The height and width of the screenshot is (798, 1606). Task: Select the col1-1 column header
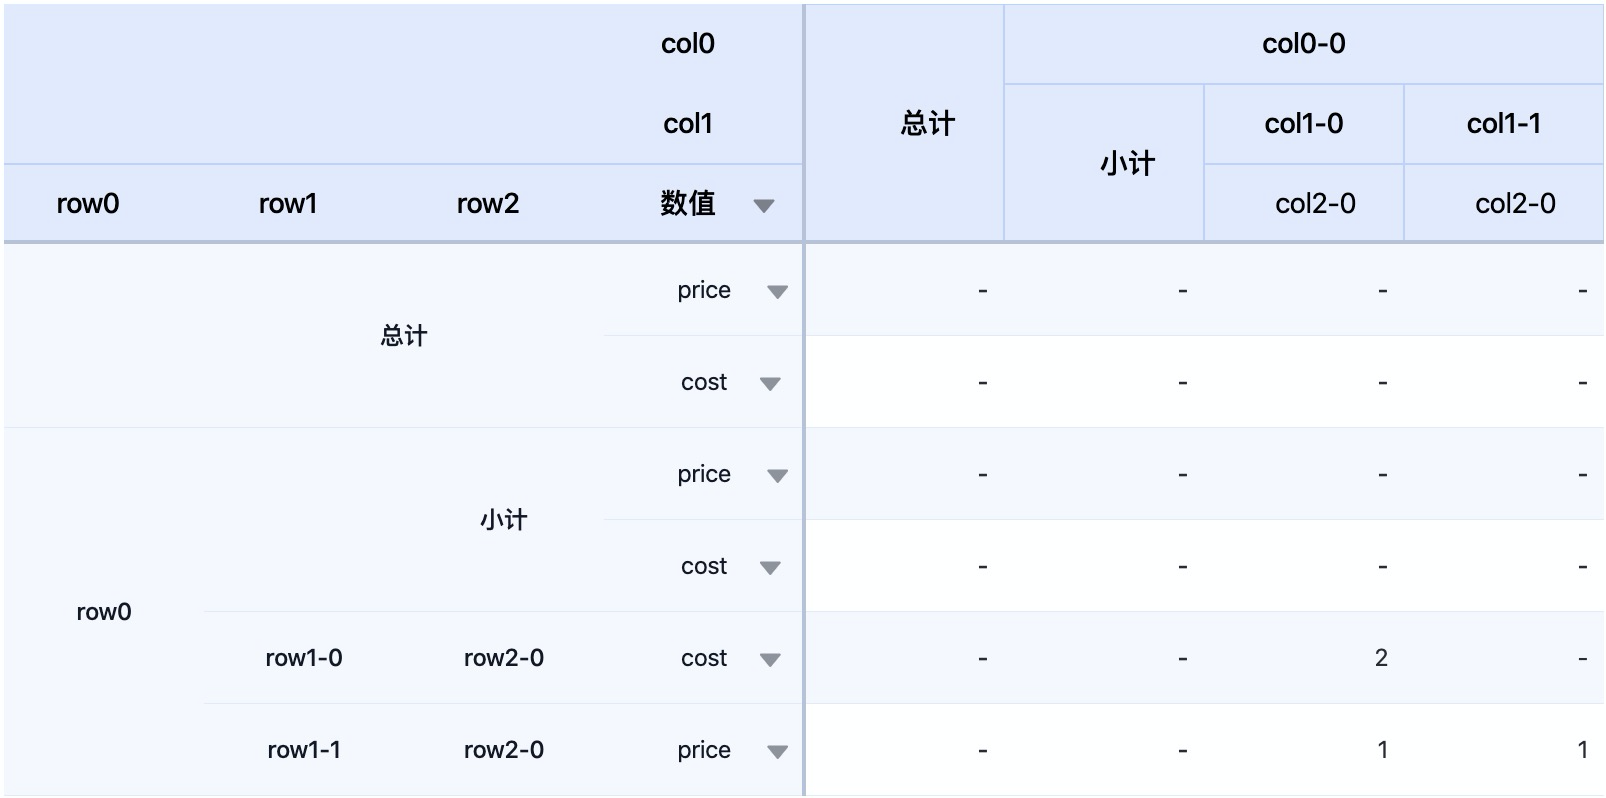click(1504, 123)
